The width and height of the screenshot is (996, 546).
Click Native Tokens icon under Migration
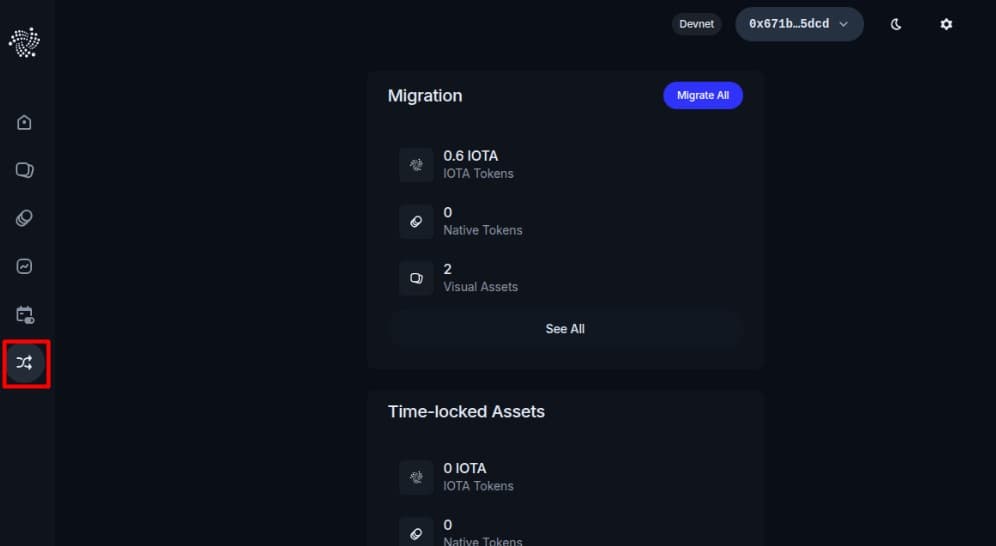pyautogui.click(x=416, y=221)
